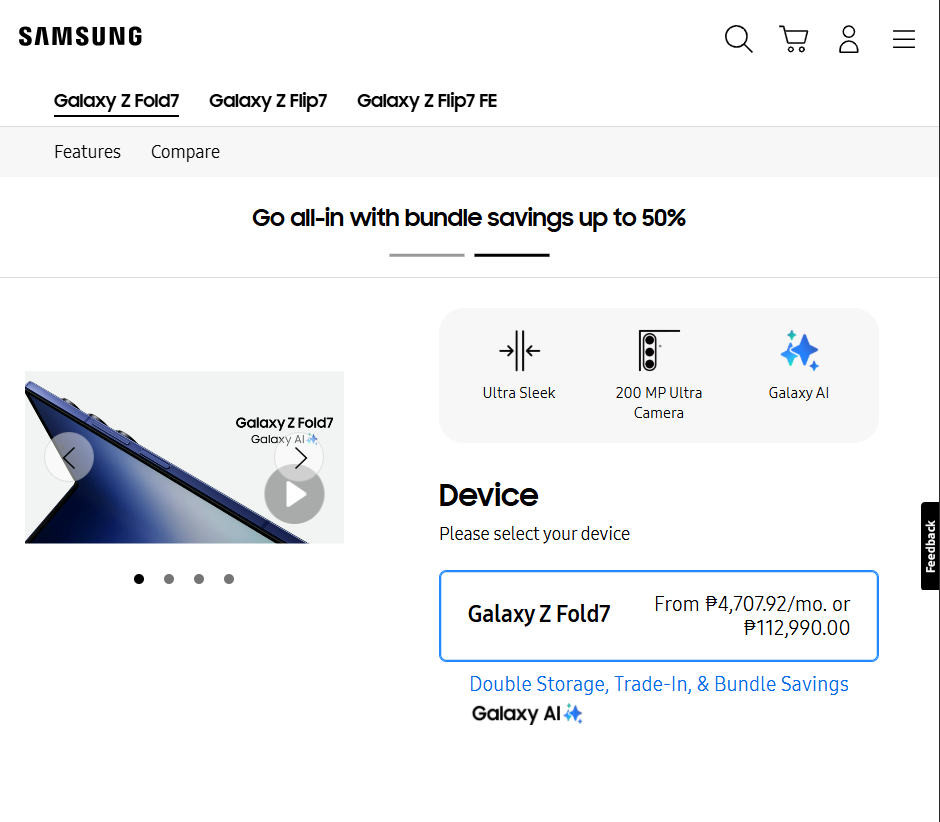
Task: Switch to the Galaxy Z Flip7 FE tab
Action: pos(427,101)
